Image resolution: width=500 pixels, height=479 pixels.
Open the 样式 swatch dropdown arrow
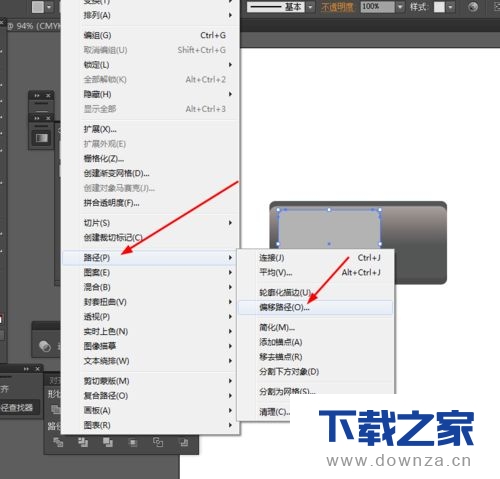tap(450, 7)
